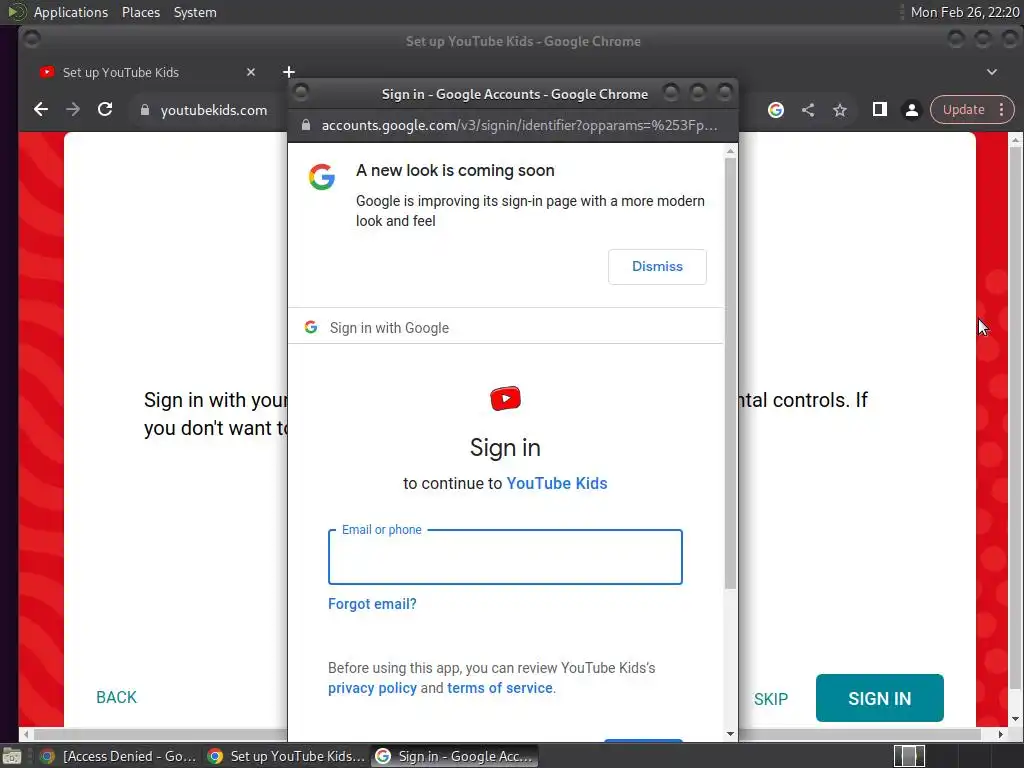Open the Applications menu
This screenshot has width=1024, height=768.
pyautogui.click(x=71, y=12)
